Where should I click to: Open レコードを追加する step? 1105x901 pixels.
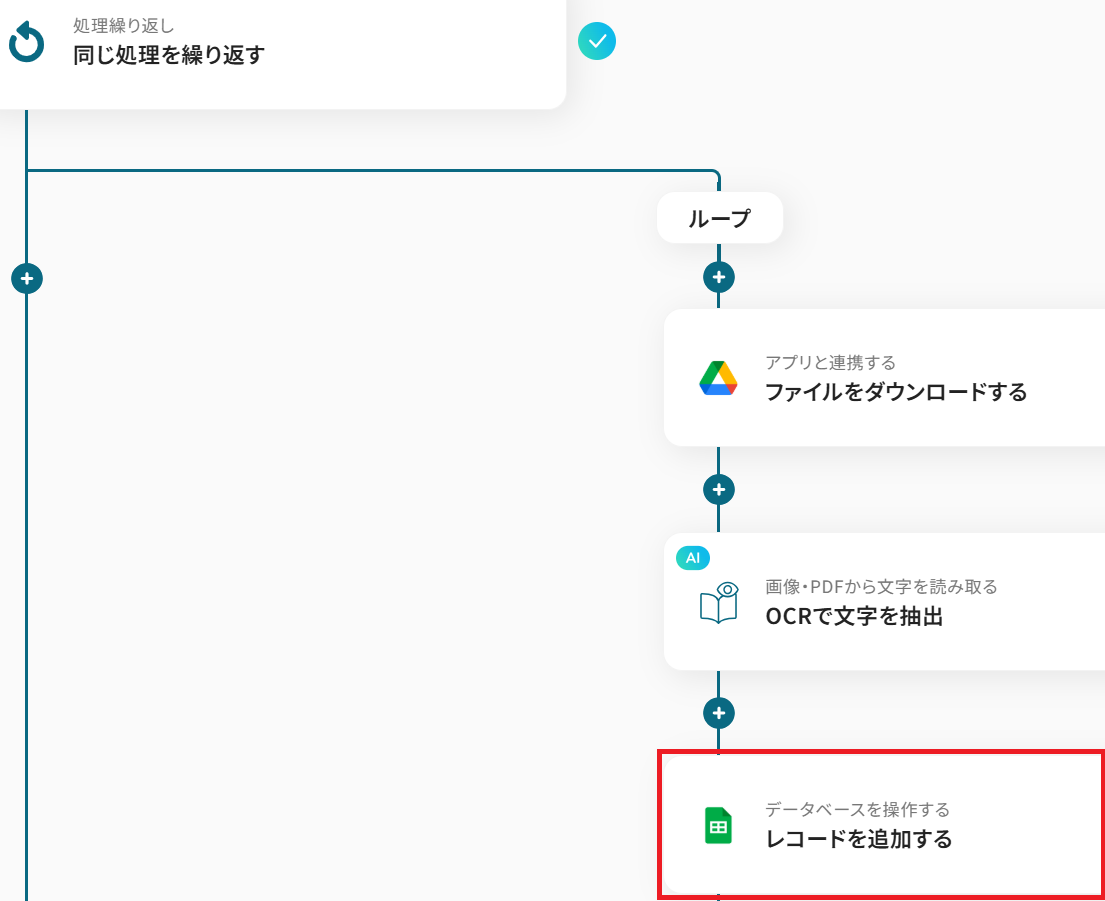coord(884,825)
